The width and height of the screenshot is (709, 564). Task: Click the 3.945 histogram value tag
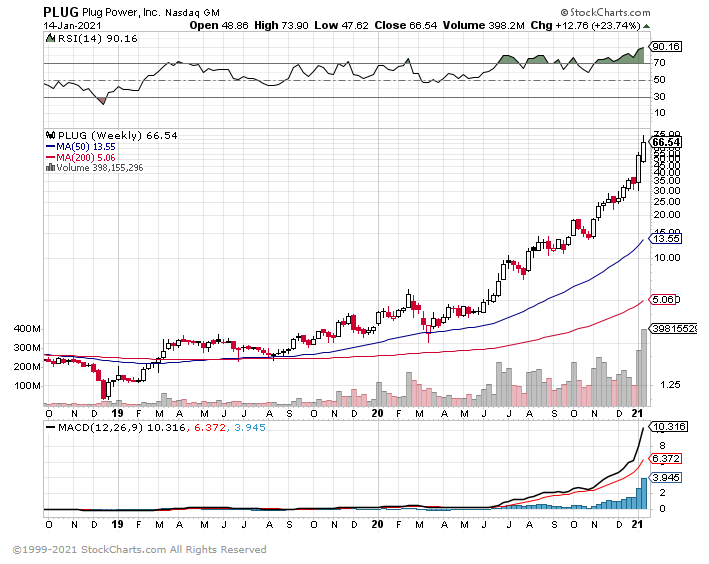pyautogui.click(x=666, y=478)
